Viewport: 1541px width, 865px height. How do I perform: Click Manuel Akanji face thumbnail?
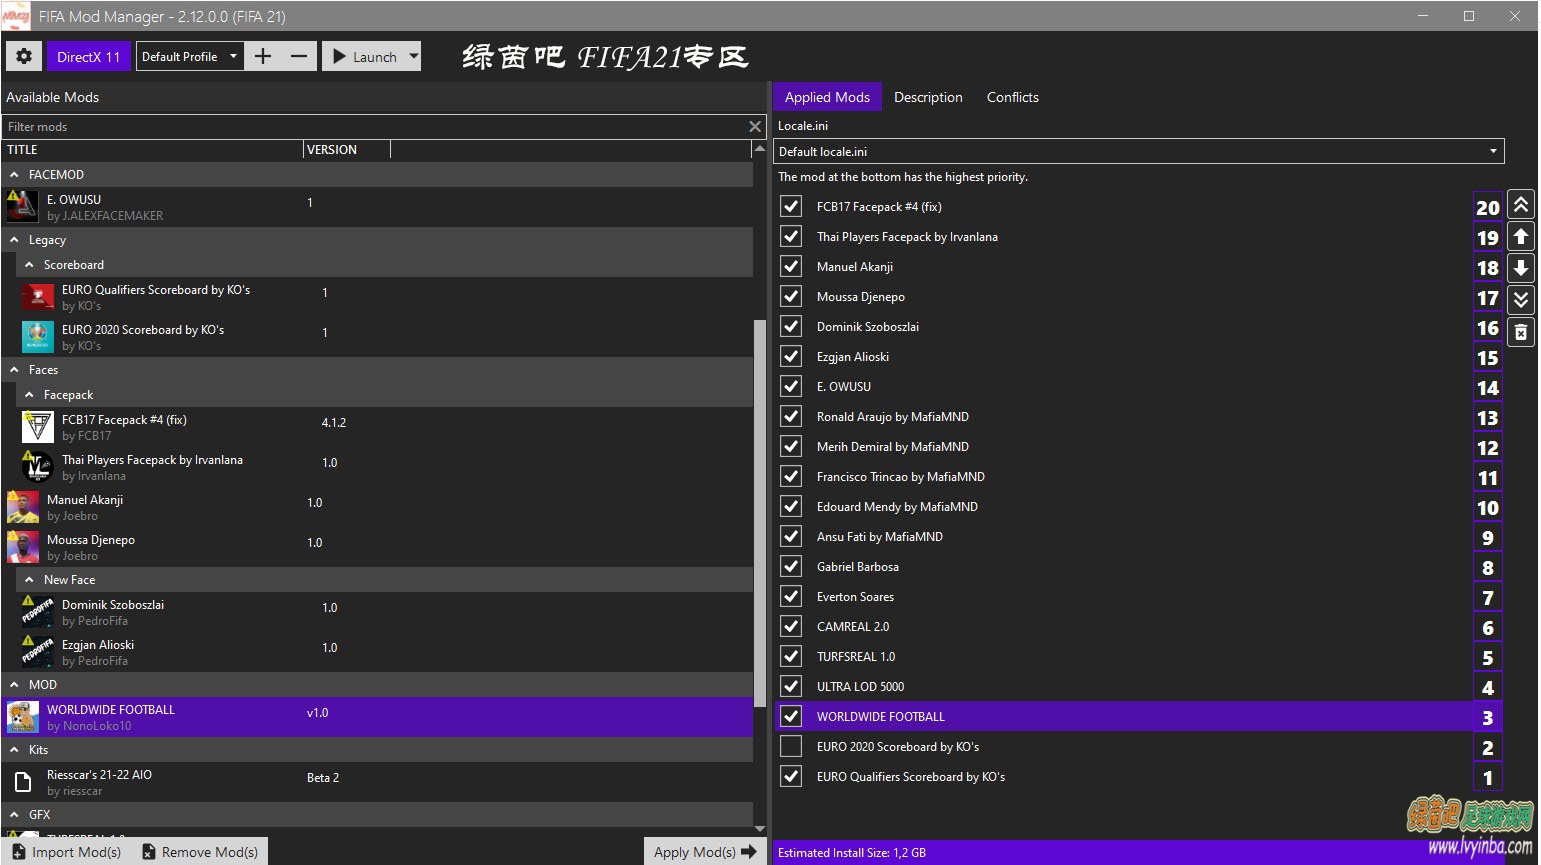[23, 507]
